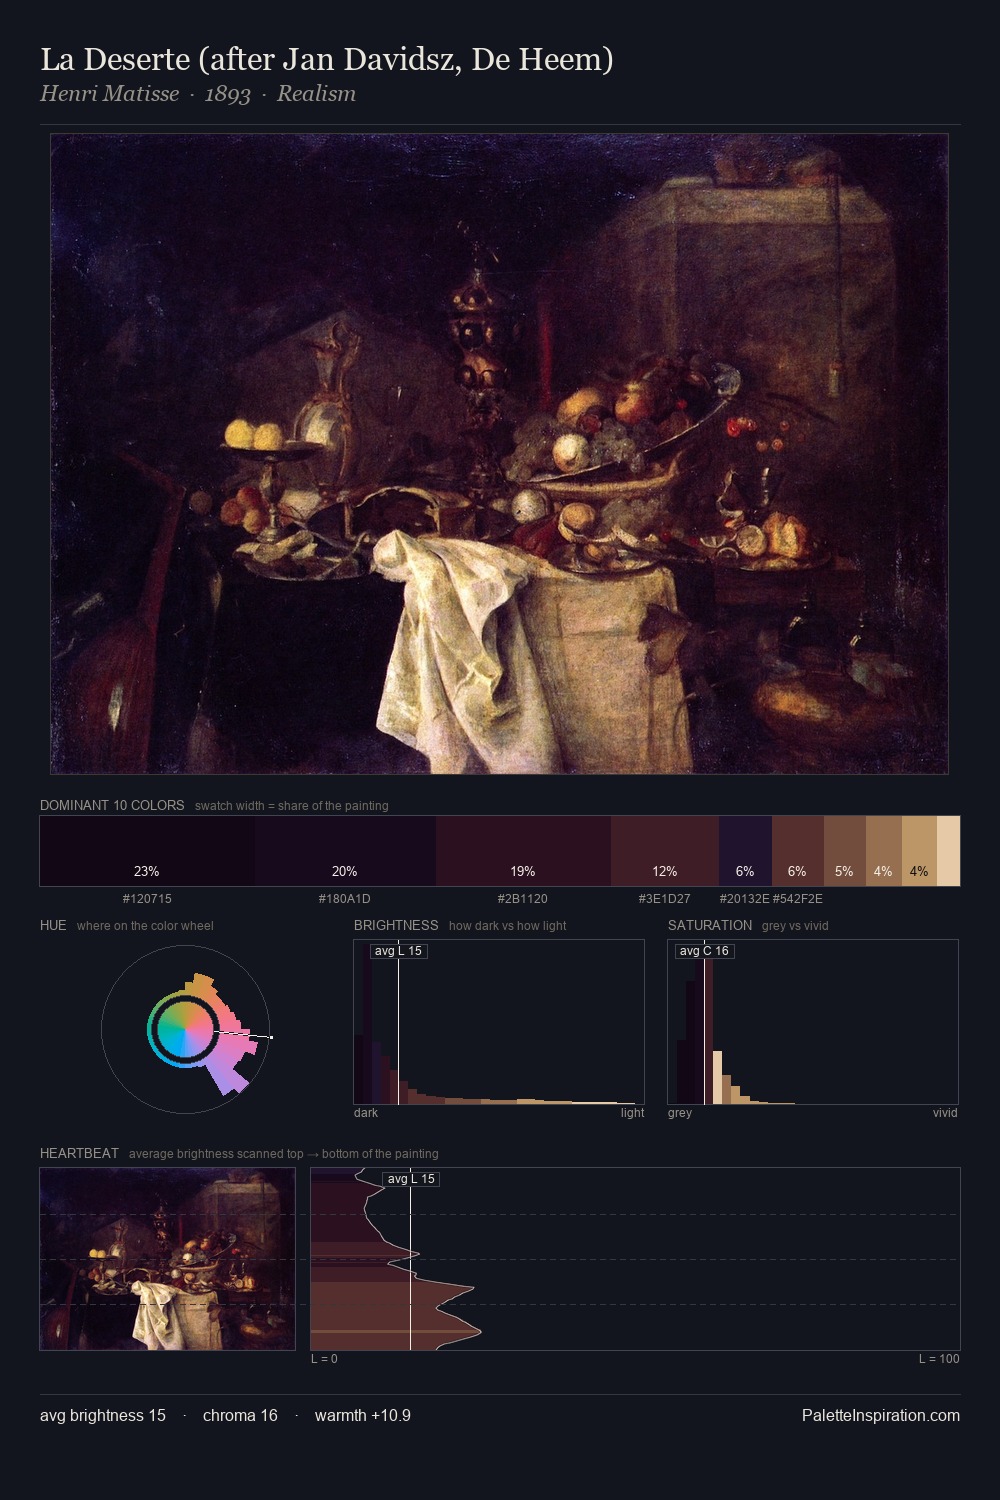Click the 'dark' axis label under Brightness
Image resolution: width=1000 pixels, height=1500 pixels.
pos(366,1113)
